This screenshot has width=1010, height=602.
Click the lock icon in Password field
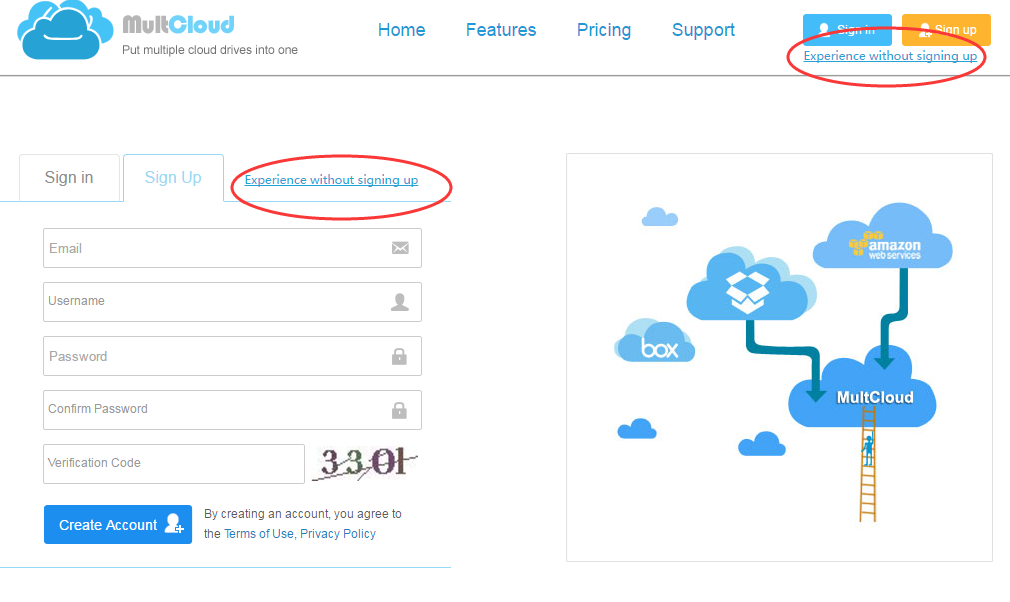coord(399,356)
